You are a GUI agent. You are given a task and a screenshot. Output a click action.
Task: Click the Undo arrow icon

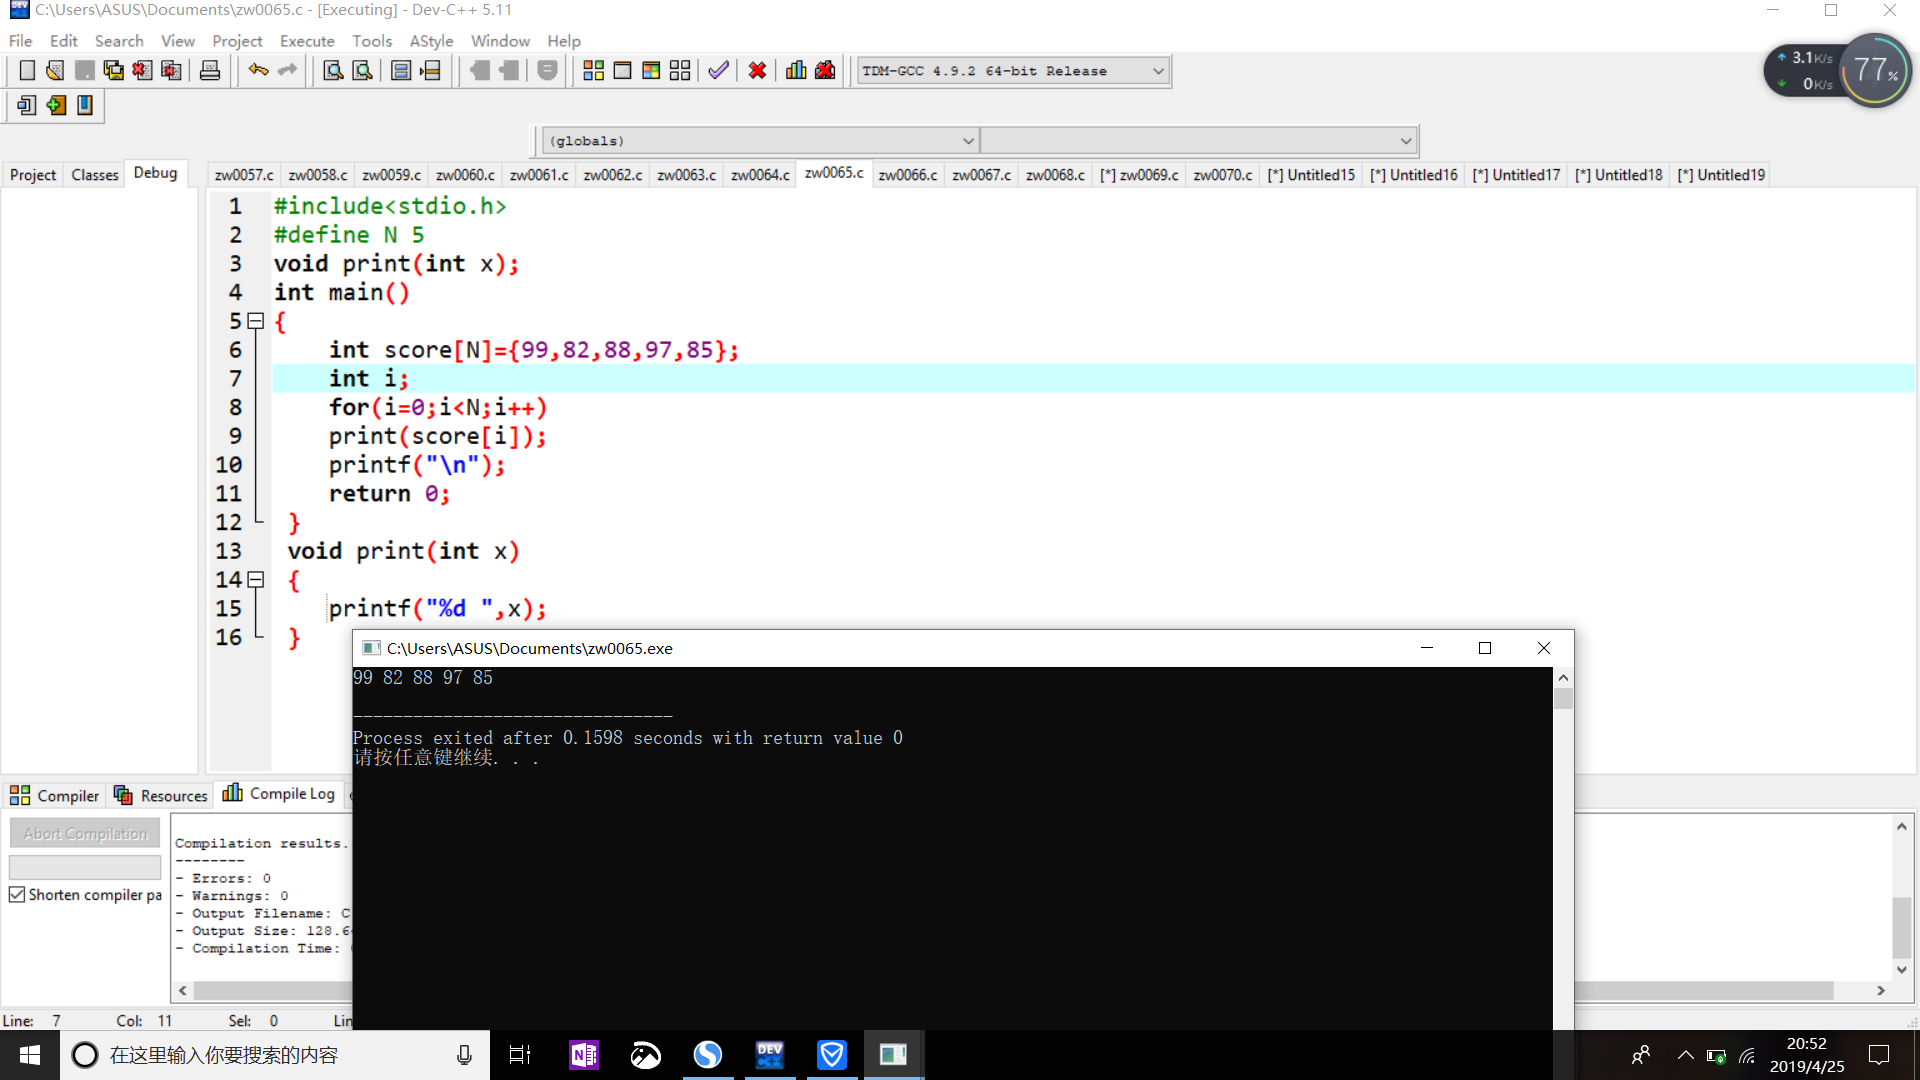click(x=258, y=70)
